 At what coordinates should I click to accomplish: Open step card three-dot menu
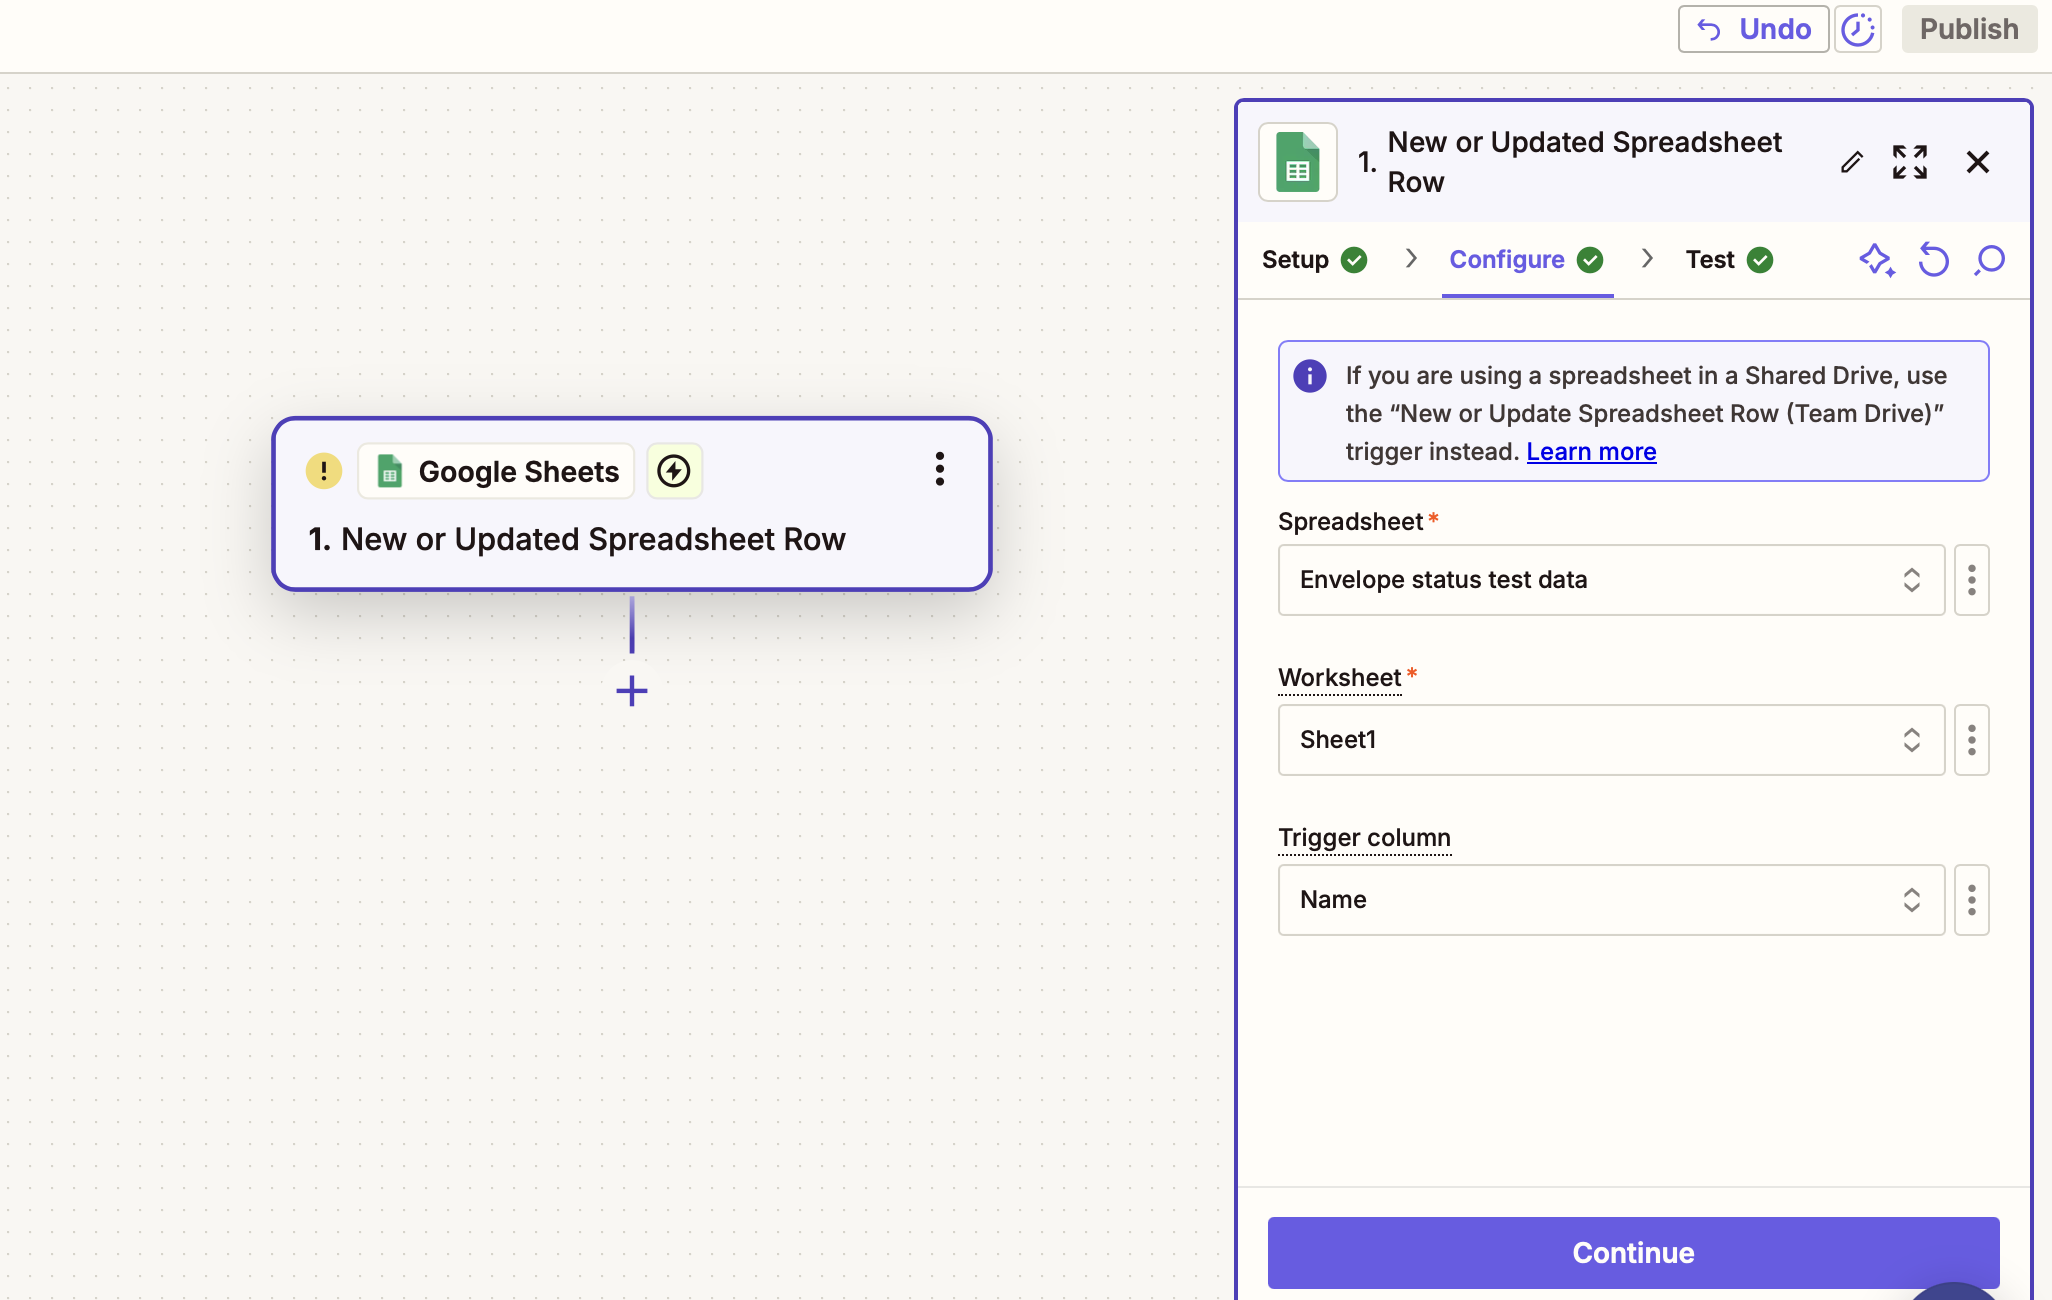[939, 469]
